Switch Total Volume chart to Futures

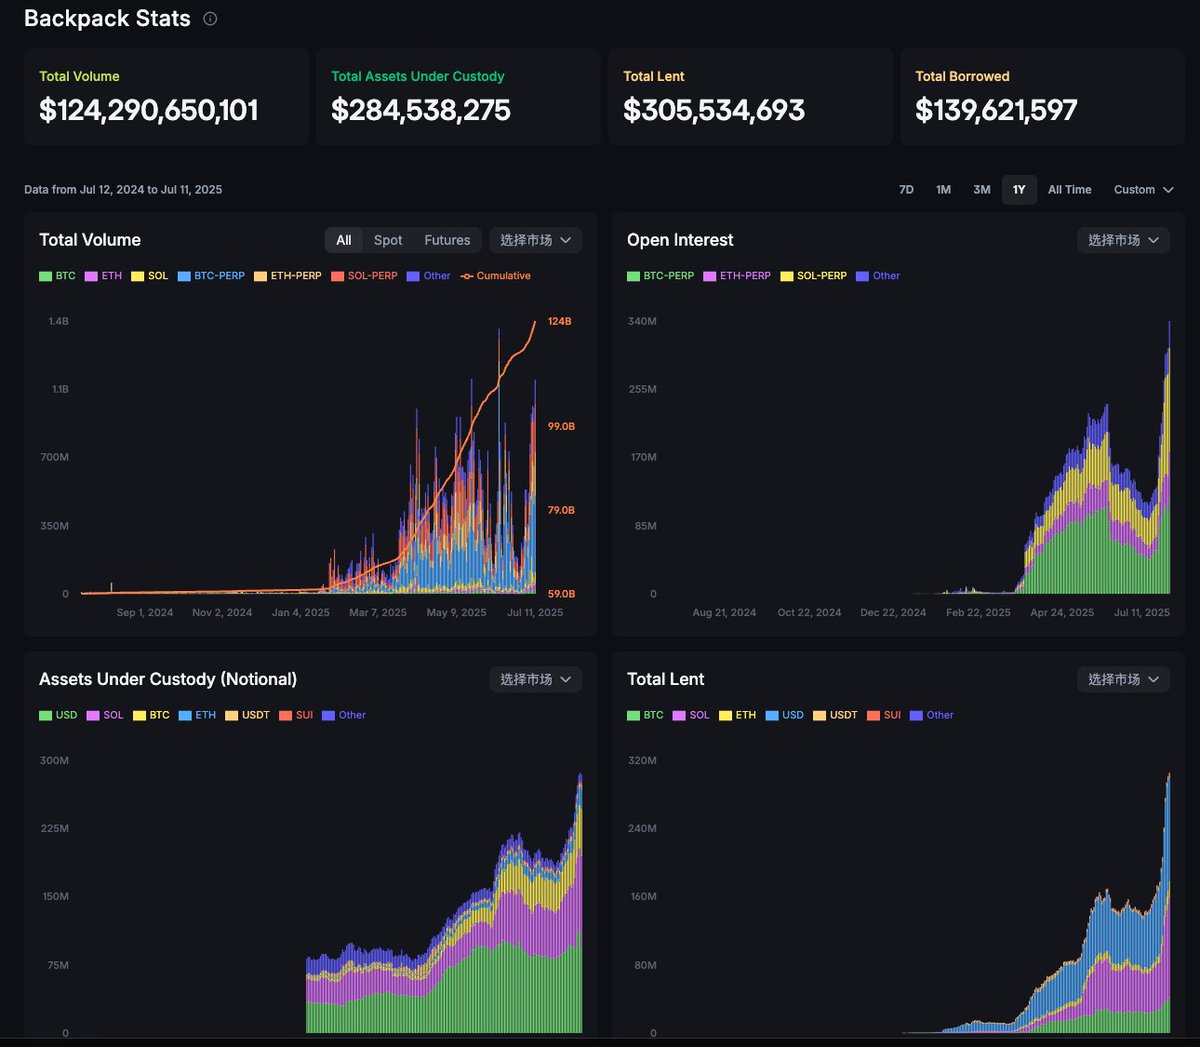point(447,240)
